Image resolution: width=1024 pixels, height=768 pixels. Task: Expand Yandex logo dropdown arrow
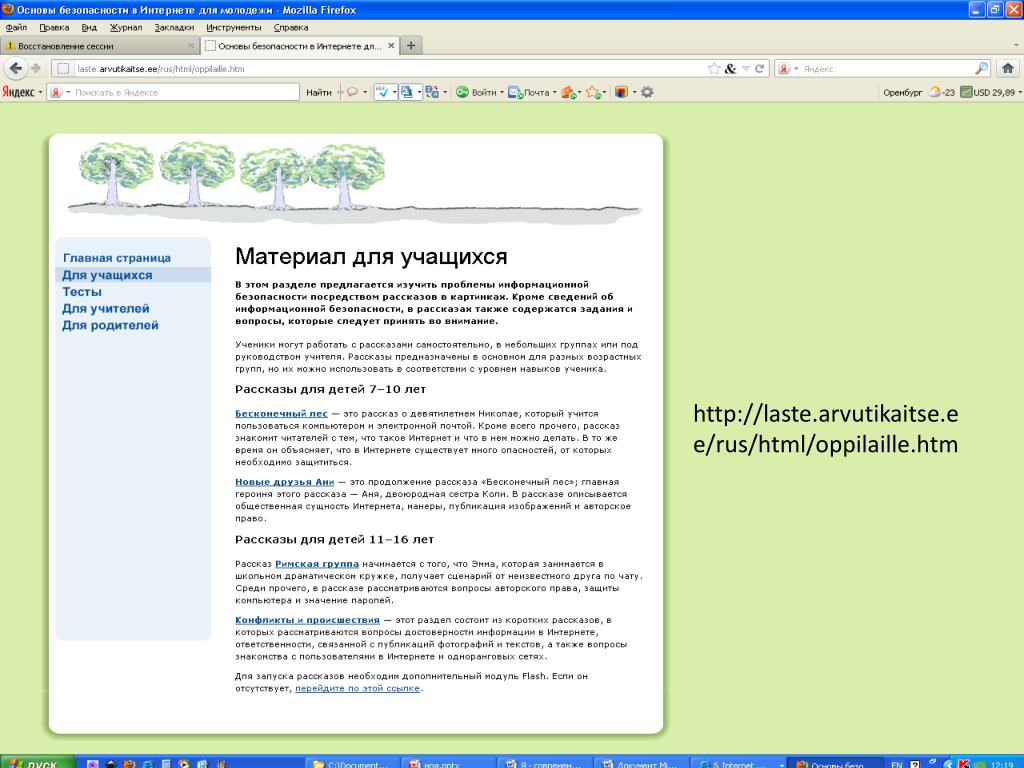click(x=40, y=92)
